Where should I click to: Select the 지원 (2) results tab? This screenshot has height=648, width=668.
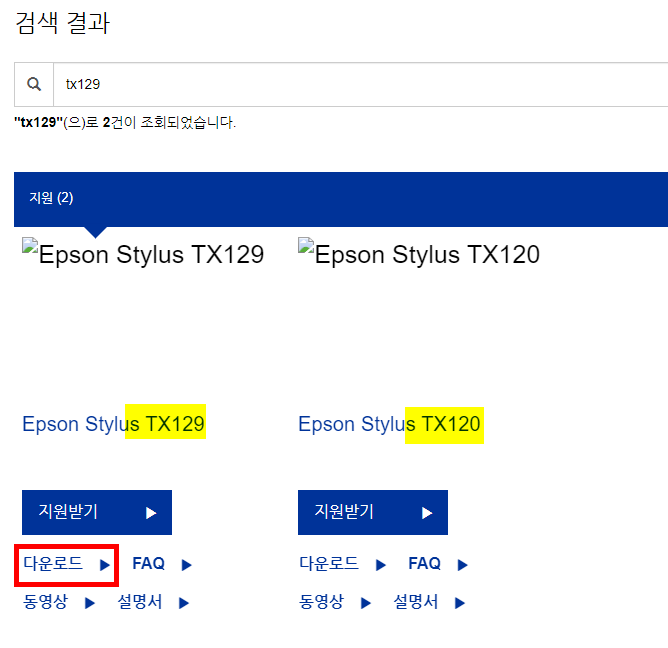(x=51, y=198)
